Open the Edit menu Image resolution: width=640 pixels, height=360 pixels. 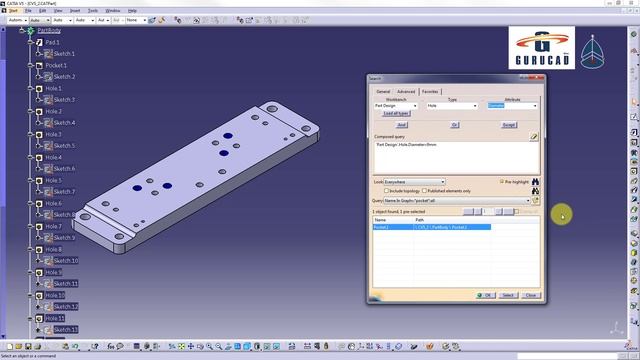pyautogui.click(x=42, y=11)
